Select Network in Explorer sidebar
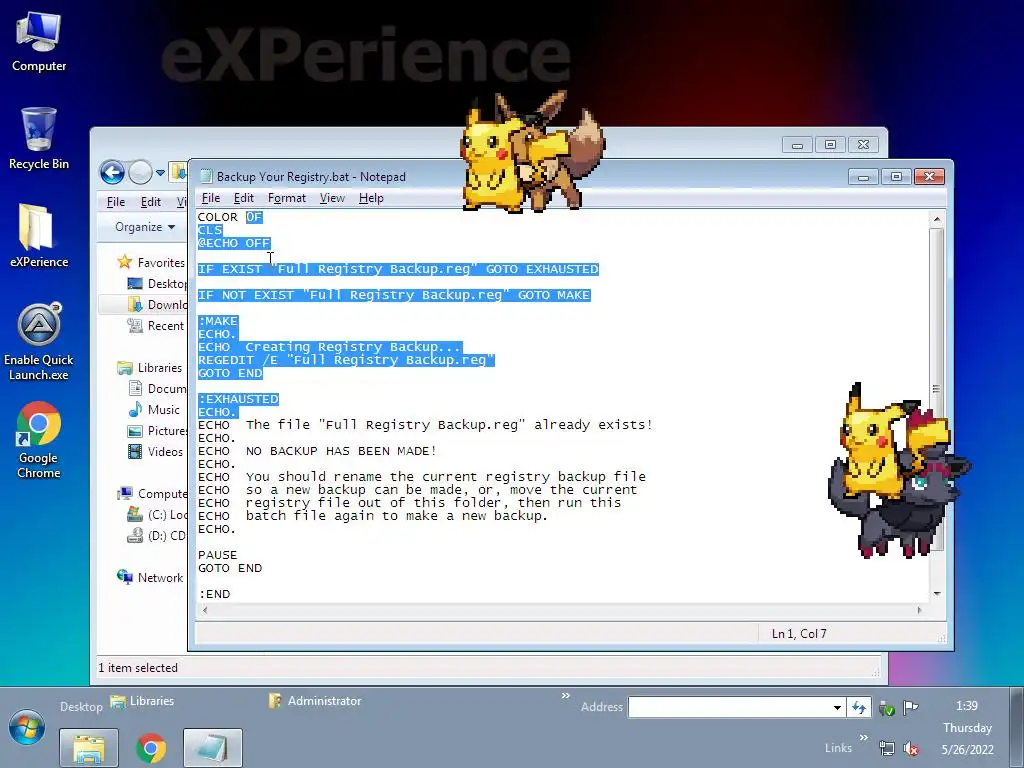1024x768 pixels. pos(150,577)
